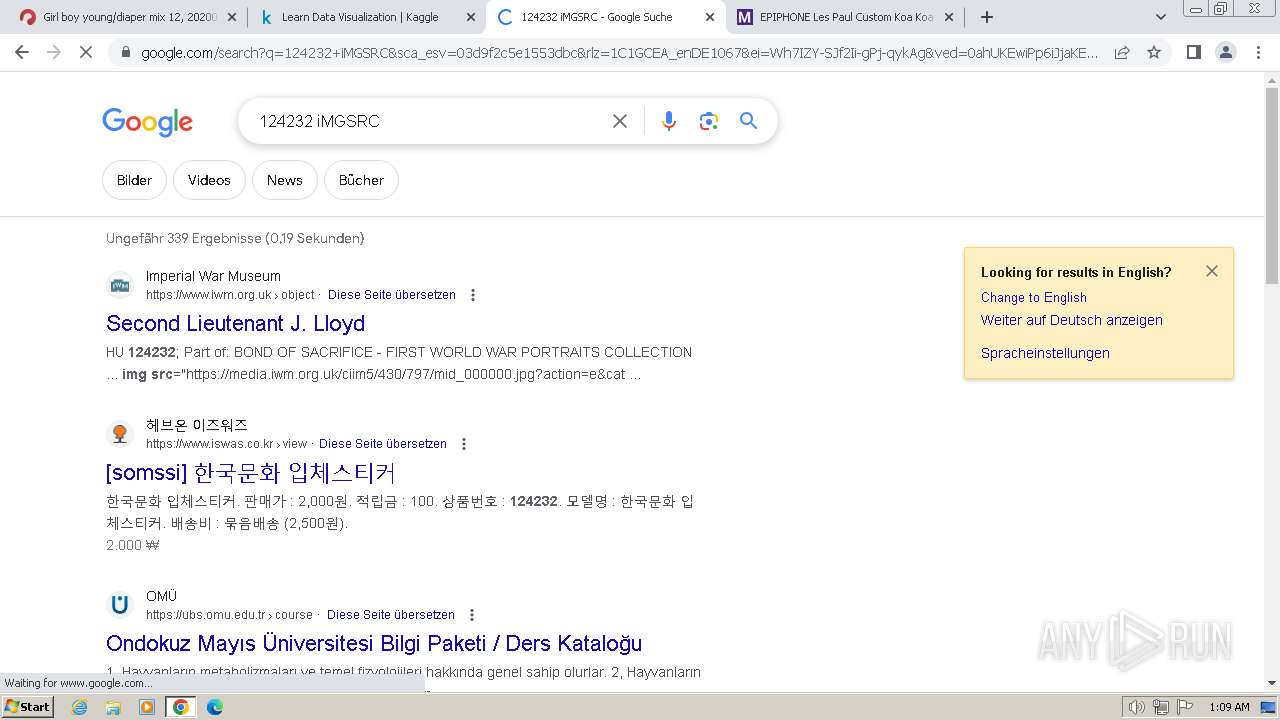The image size is (1280, 720).
Task: Translate the ubs.omu.edu.tr page
Action: 391,615
